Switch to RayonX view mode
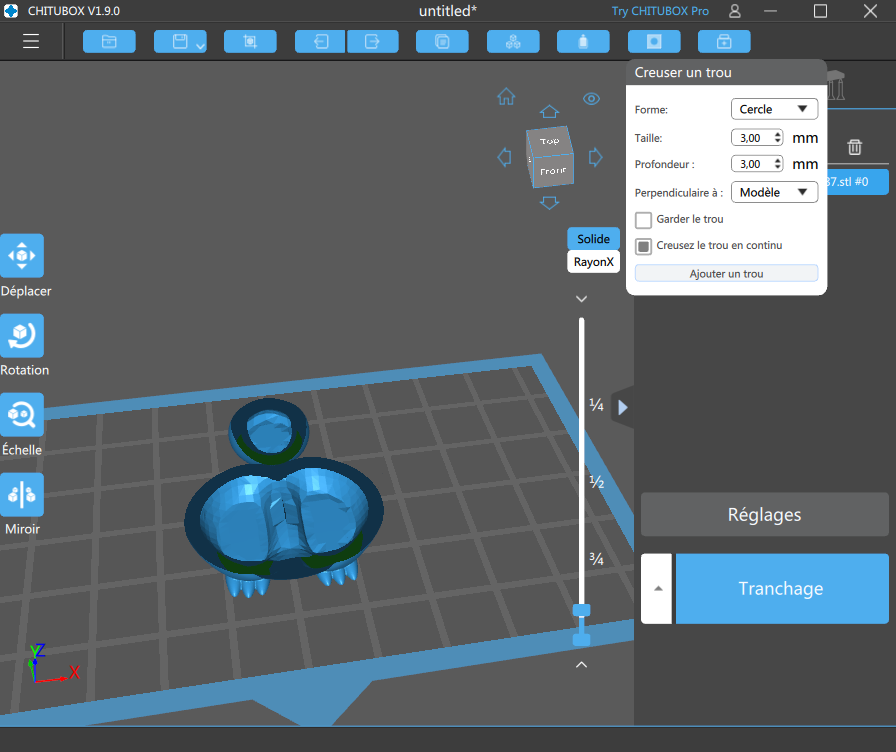Screen dimensions: 896x752 [x=593, y=262]
